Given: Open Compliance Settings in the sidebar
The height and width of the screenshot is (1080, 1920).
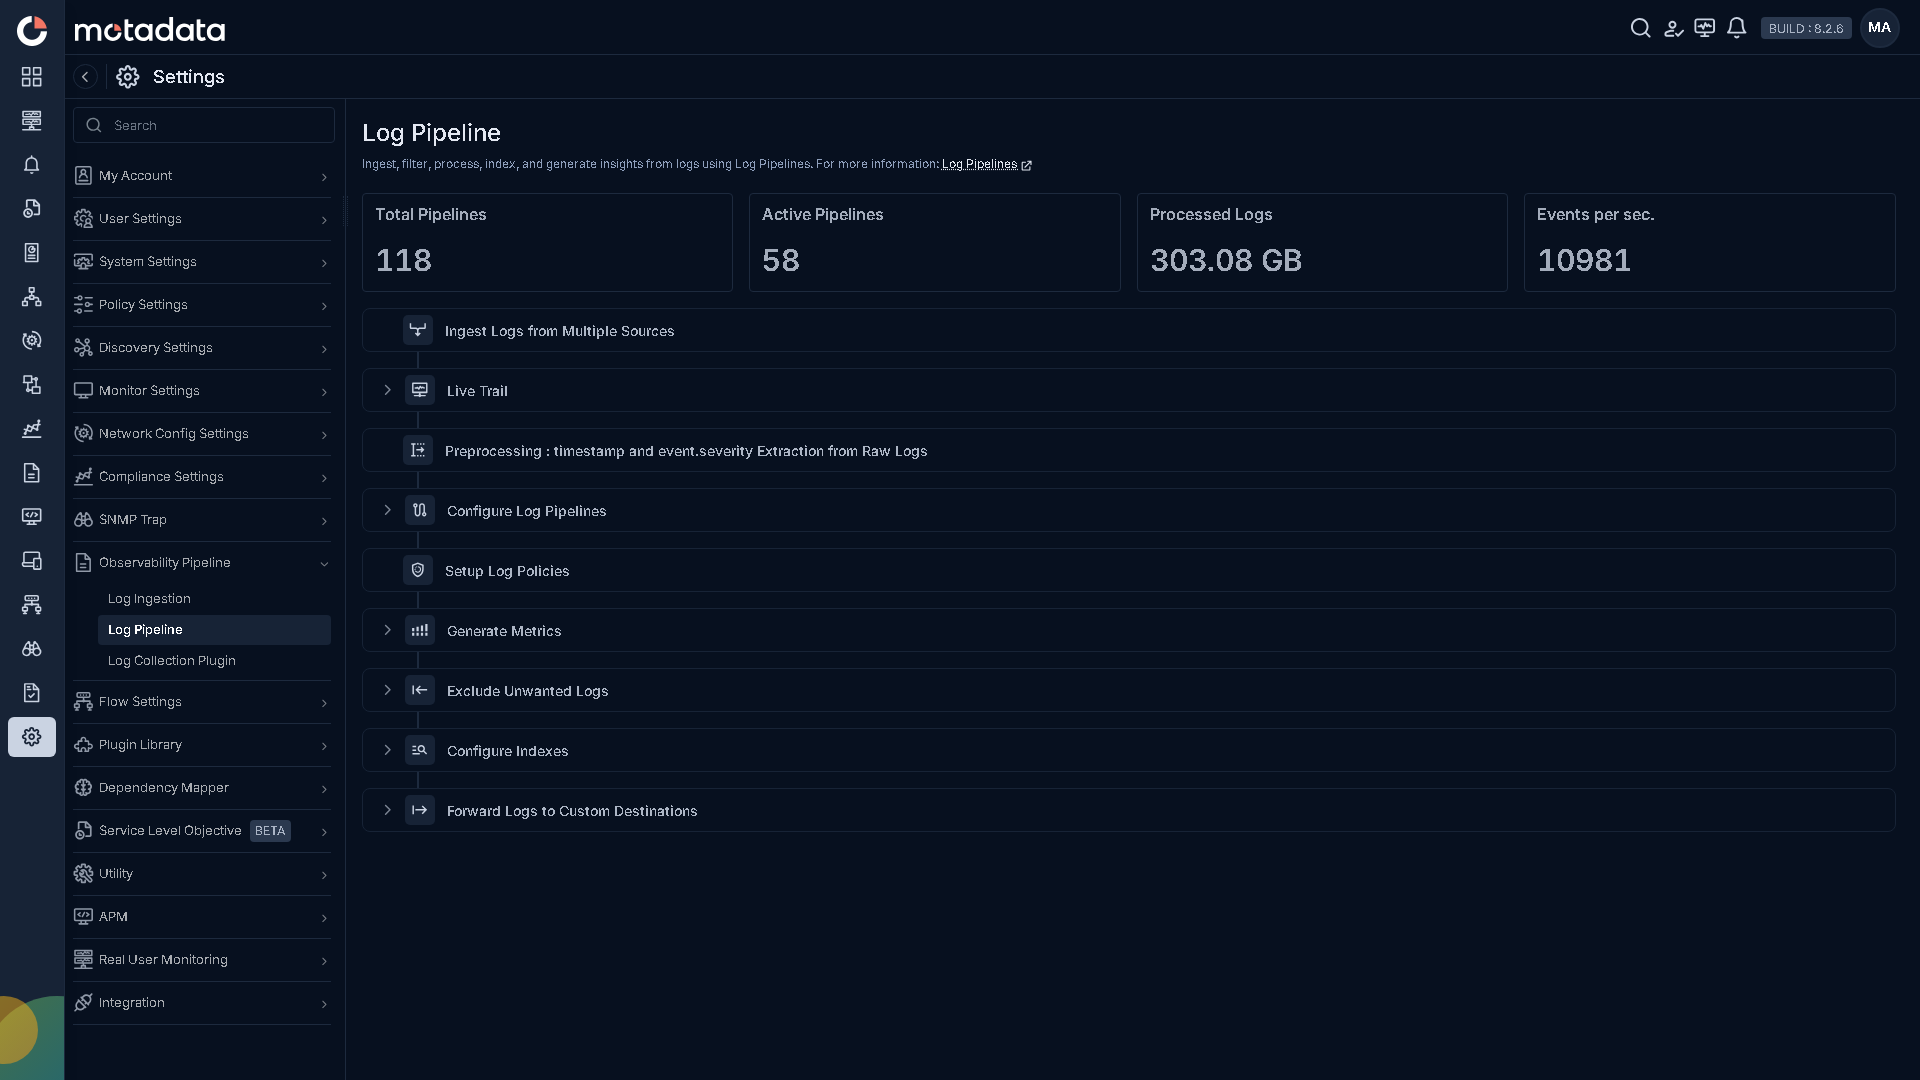Looking at the screenshot, I should (x=202, y=477).
